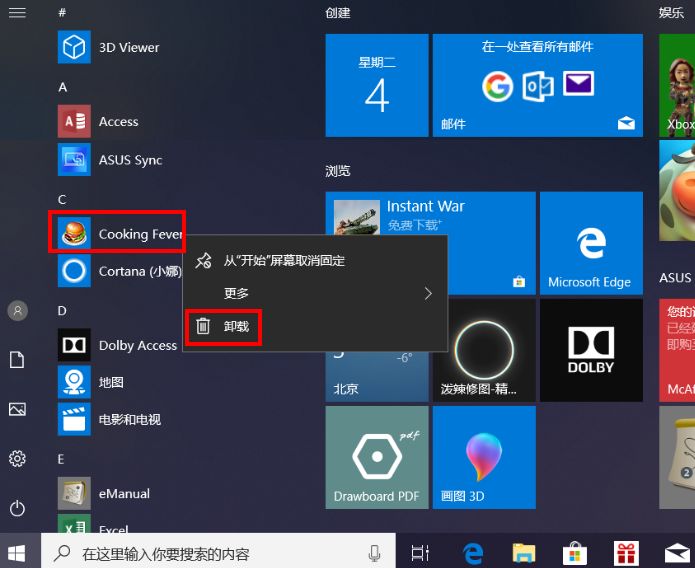The width and height of the screenshot is (695, 568).
Task: Click the red gift icon on taskbar
Action: click(626, 553)
